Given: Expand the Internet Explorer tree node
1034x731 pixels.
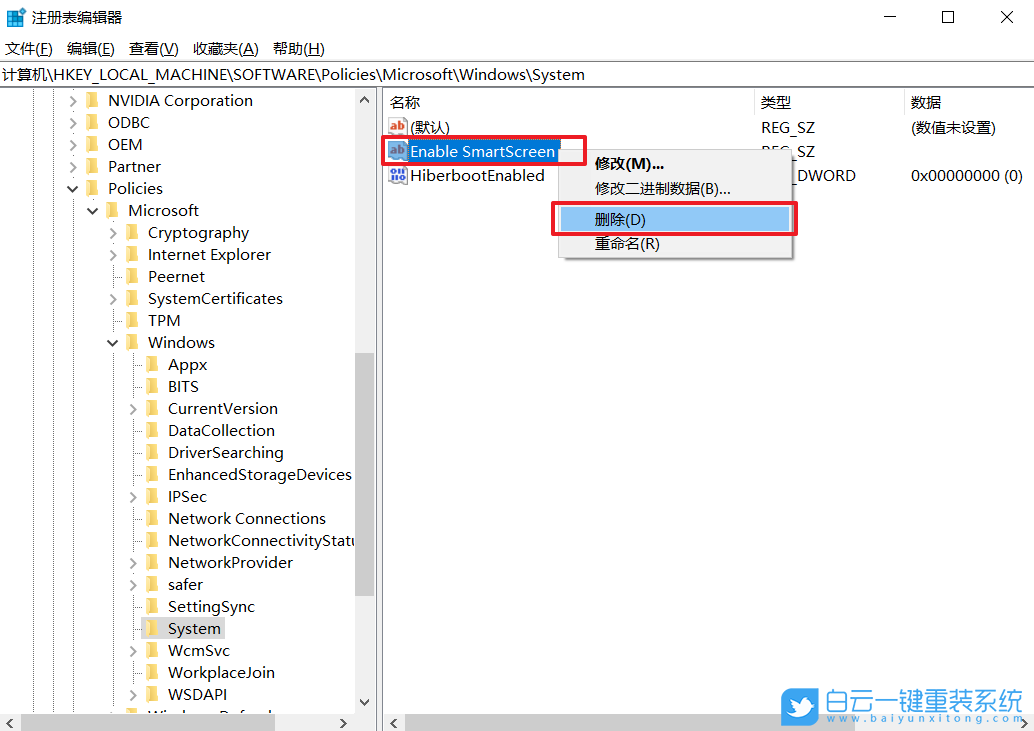Looking at the screenshot, I should pos(113,254).
